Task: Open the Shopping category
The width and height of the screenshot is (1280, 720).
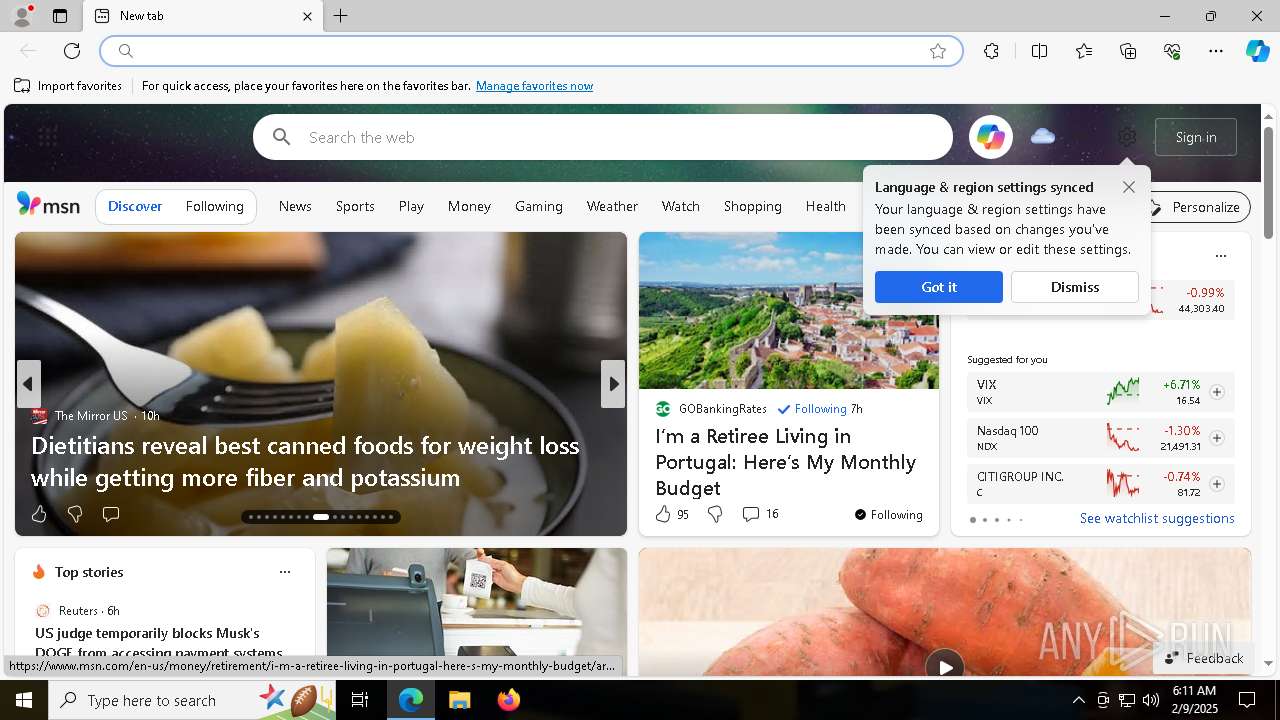Action: tap(752, 206)
